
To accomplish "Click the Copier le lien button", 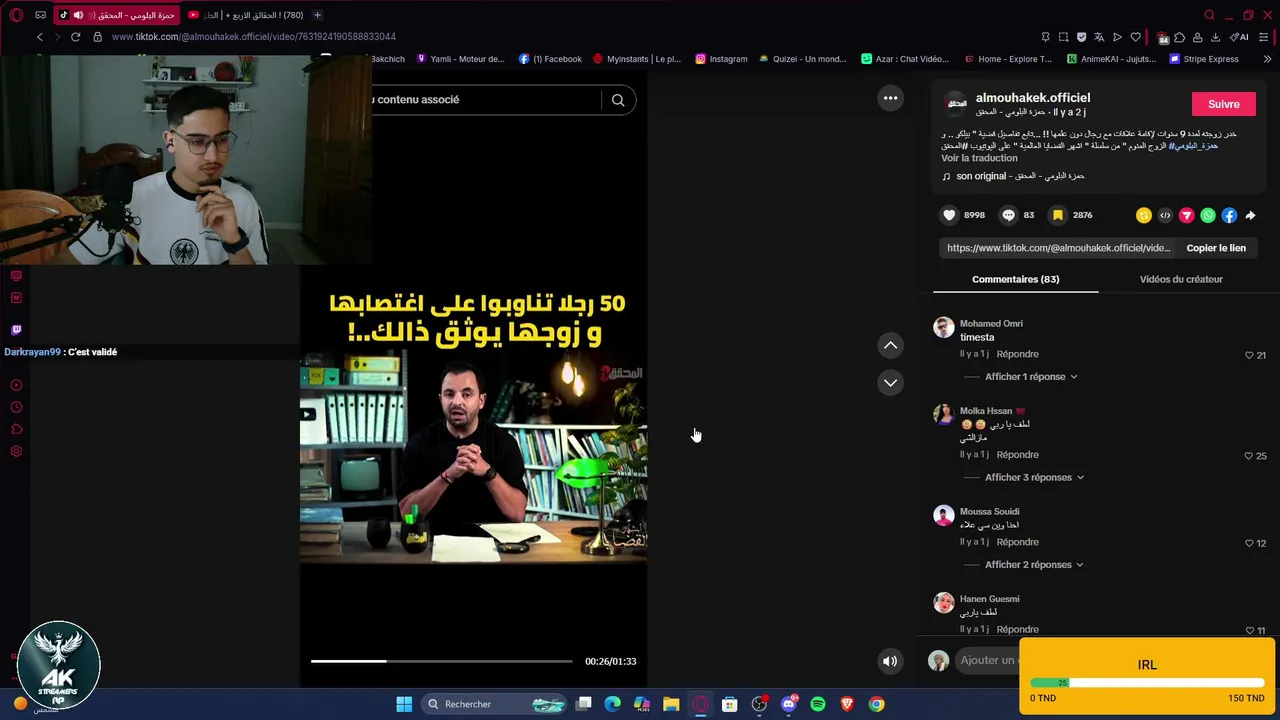I will click(1216, 248).
